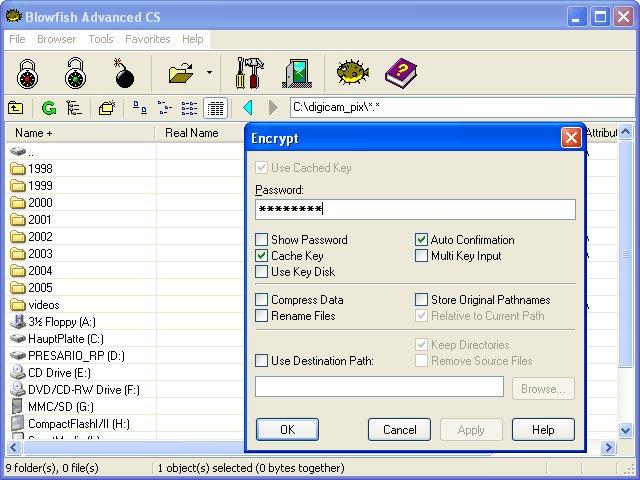The image size is (640, 480).
Task: Select the 2003 folder
Action: tap(31, 254)
